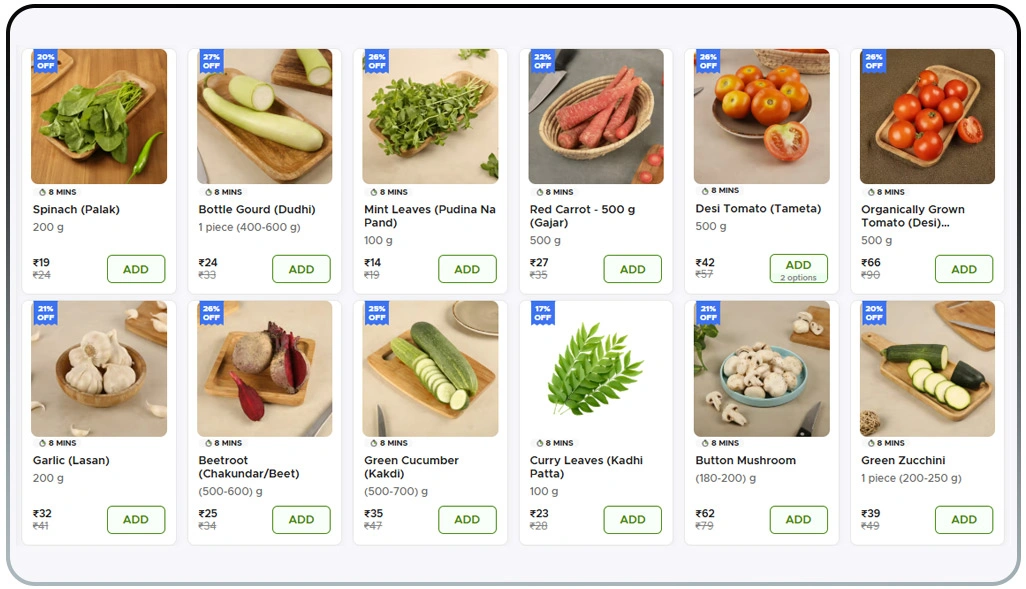
Task: View the Garlic (Lasan) product photo
Action: [x=99, y=369]
